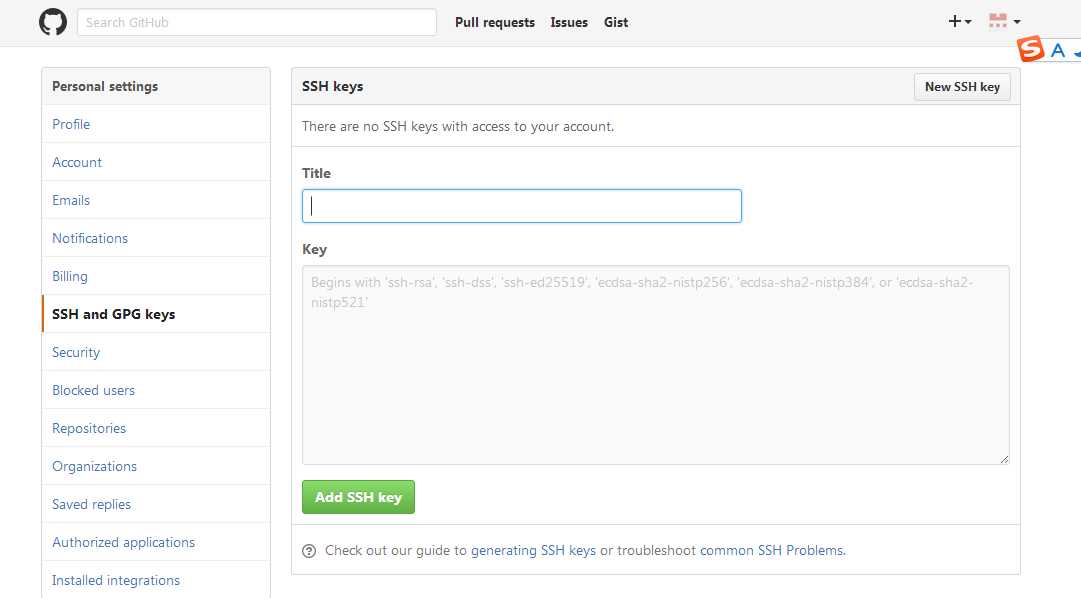Screen dimensions: 1081x598
Task: Click inside the Key text area
Action: pyautogui.click(x=656, y=365)
